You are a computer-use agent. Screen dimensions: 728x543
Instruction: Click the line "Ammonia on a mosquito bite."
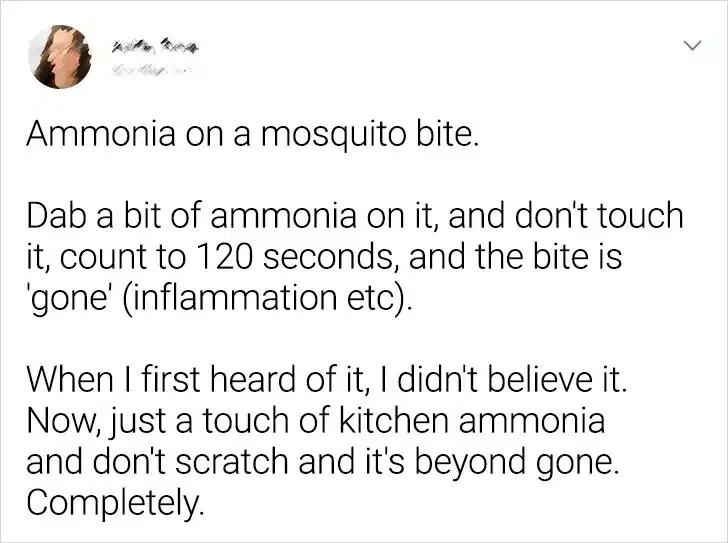(252, 135)
